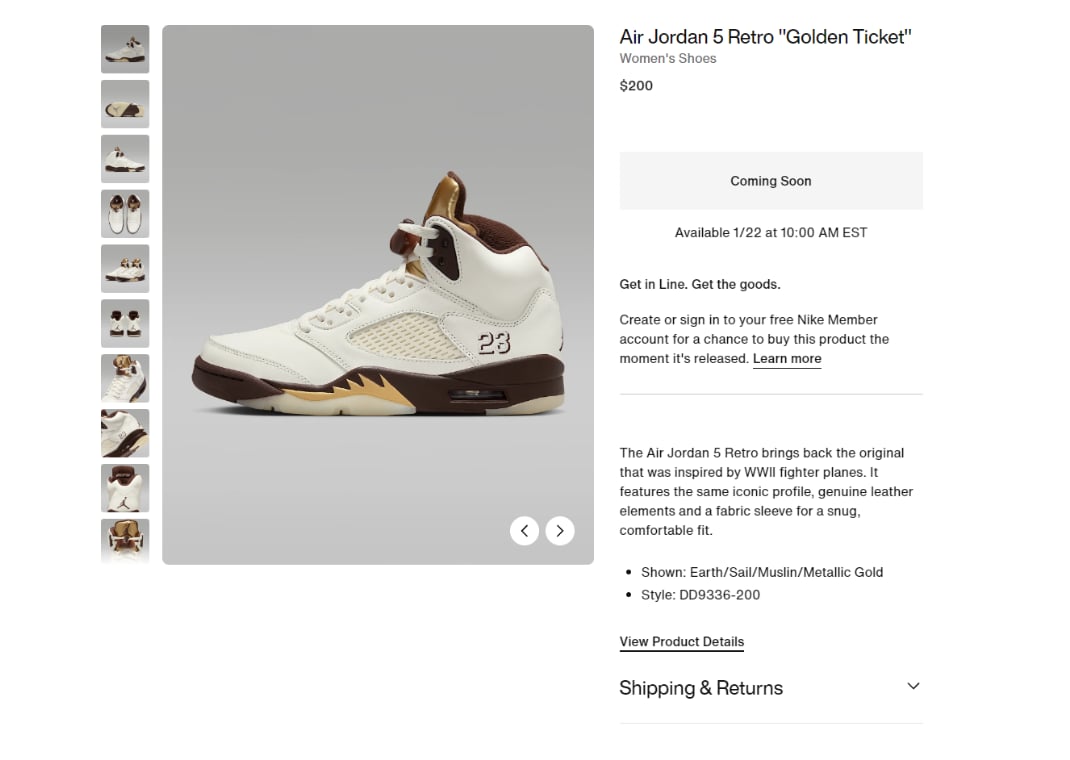Click the Coming Soon button
This screenshot has width=1070, height=760.
pyautogui.click(x=771, y=181)
